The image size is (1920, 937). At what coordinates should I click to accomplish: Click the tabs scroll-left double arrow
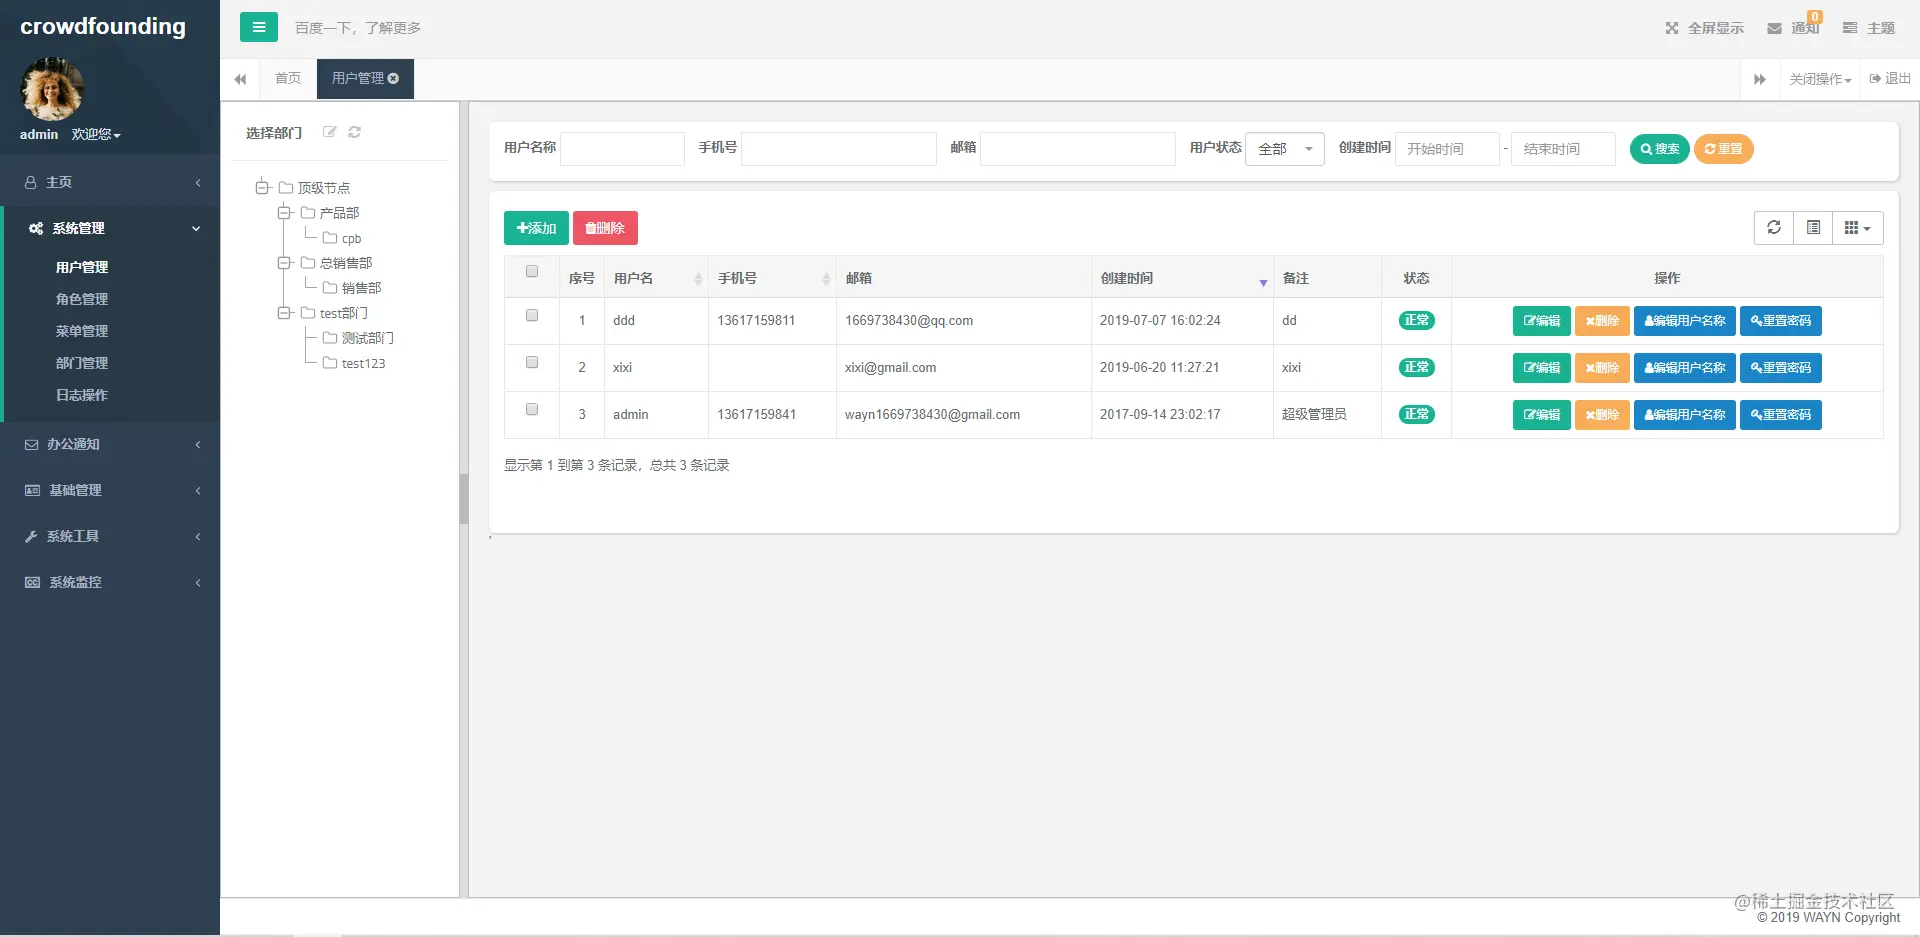pyautogui.click(x=240, y=79)
